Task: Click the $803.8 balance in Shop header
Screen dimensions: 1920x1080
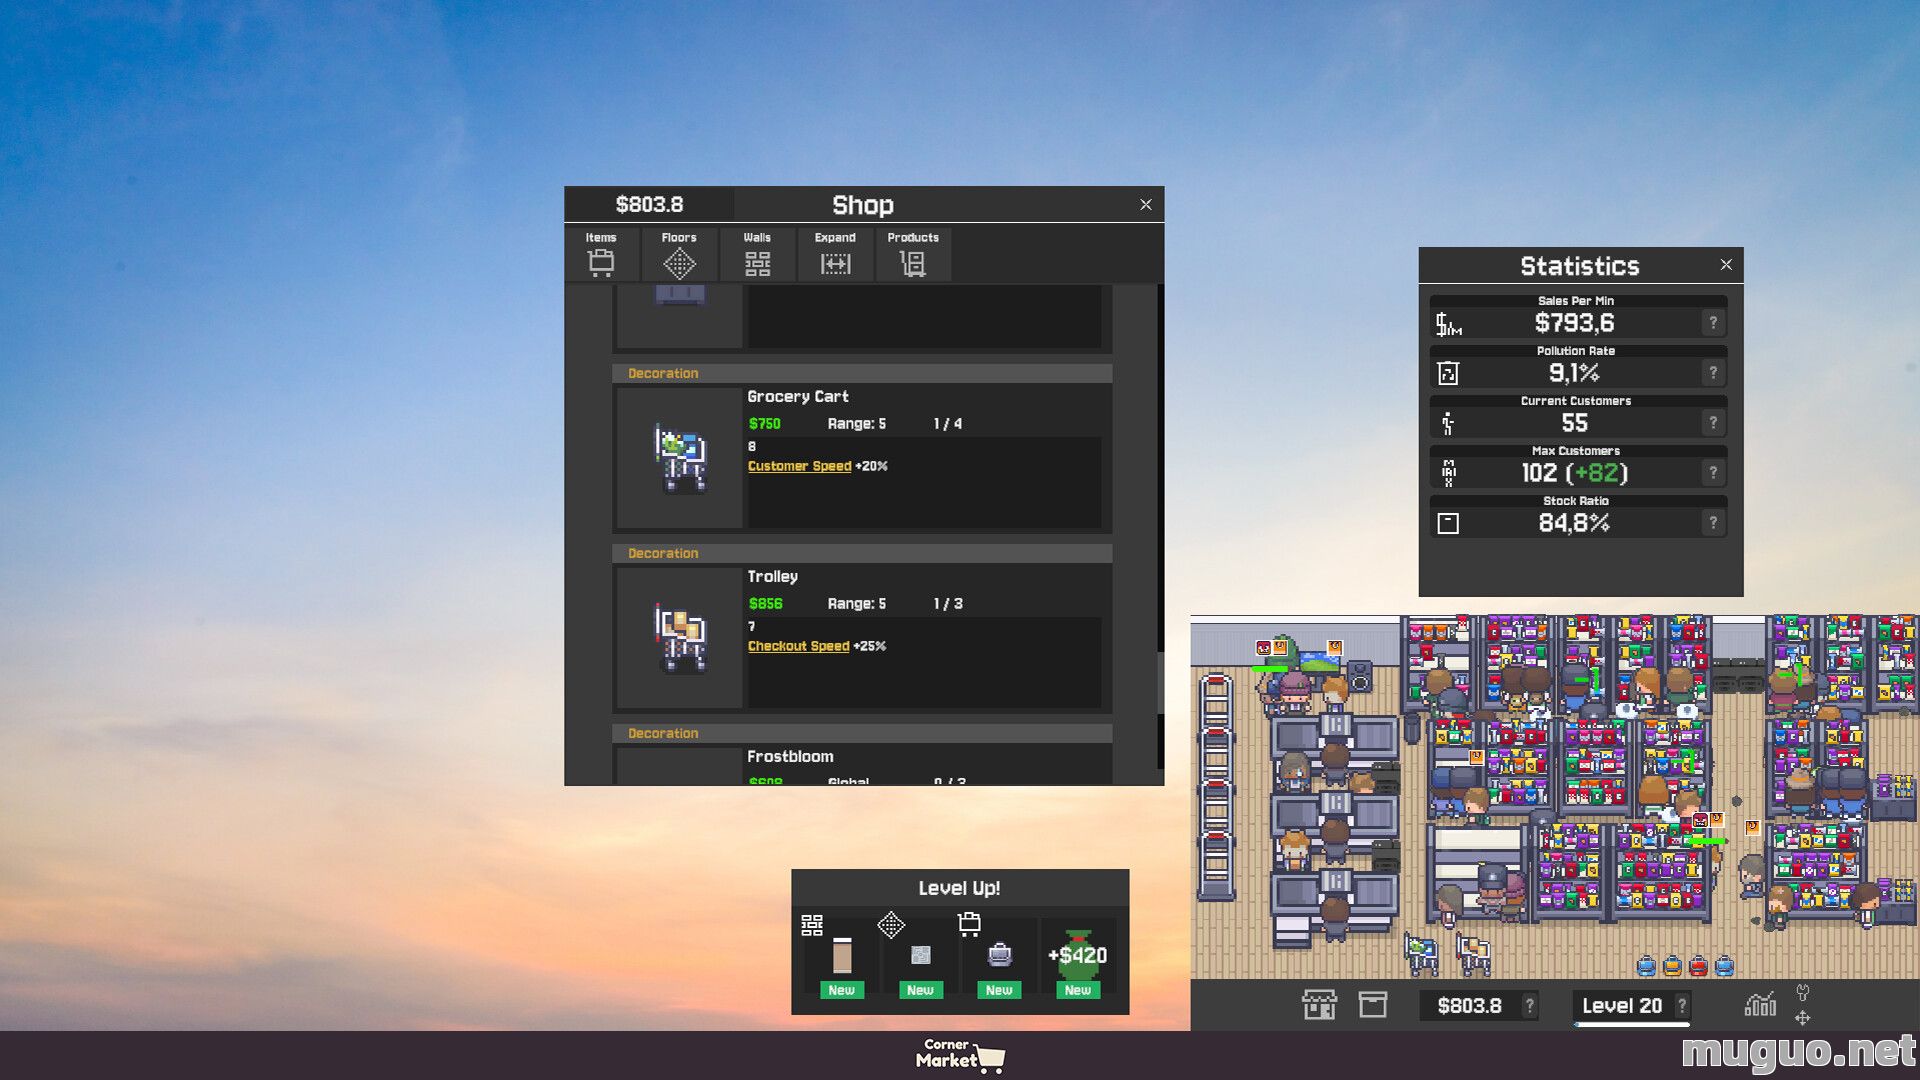Action: (x=649, y=205)
